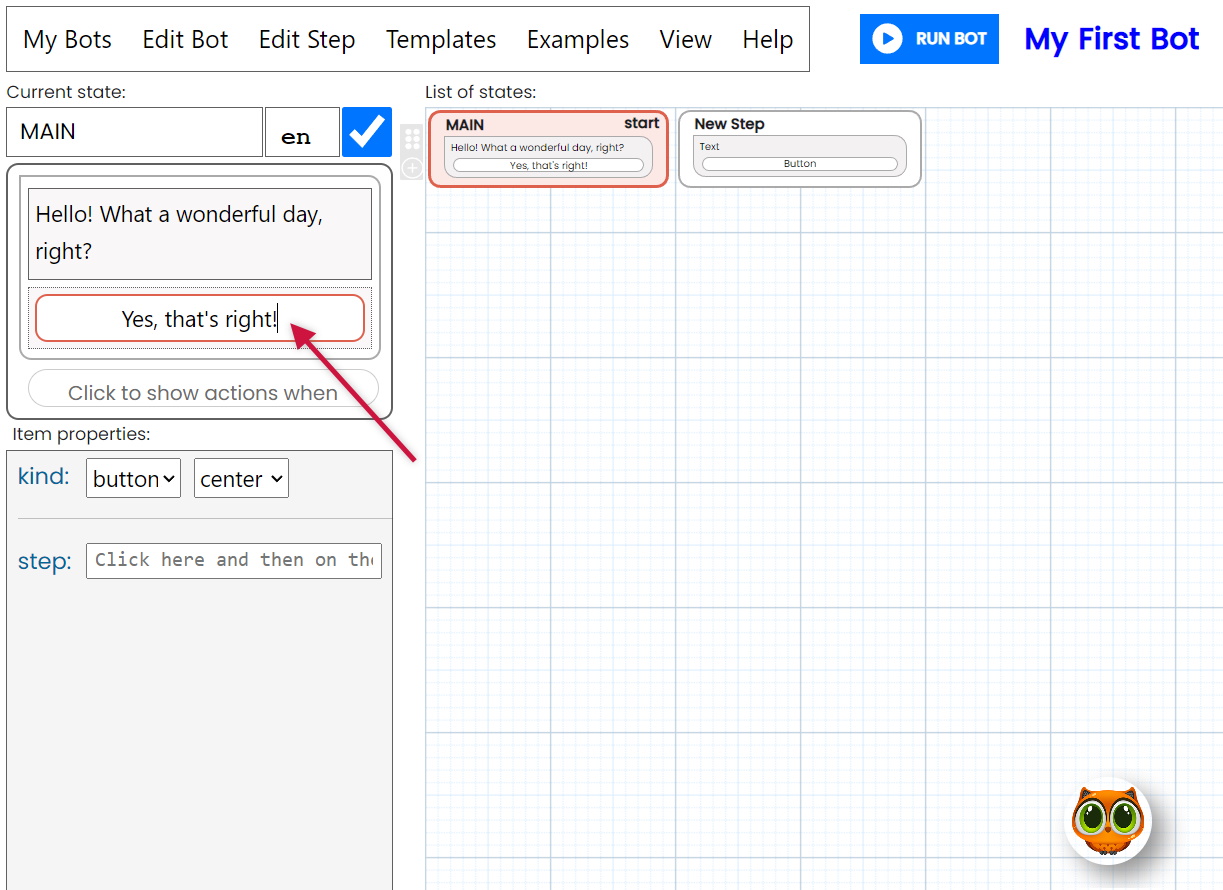
Task: Open the Examples menu
Action: (x=578, y=40)
